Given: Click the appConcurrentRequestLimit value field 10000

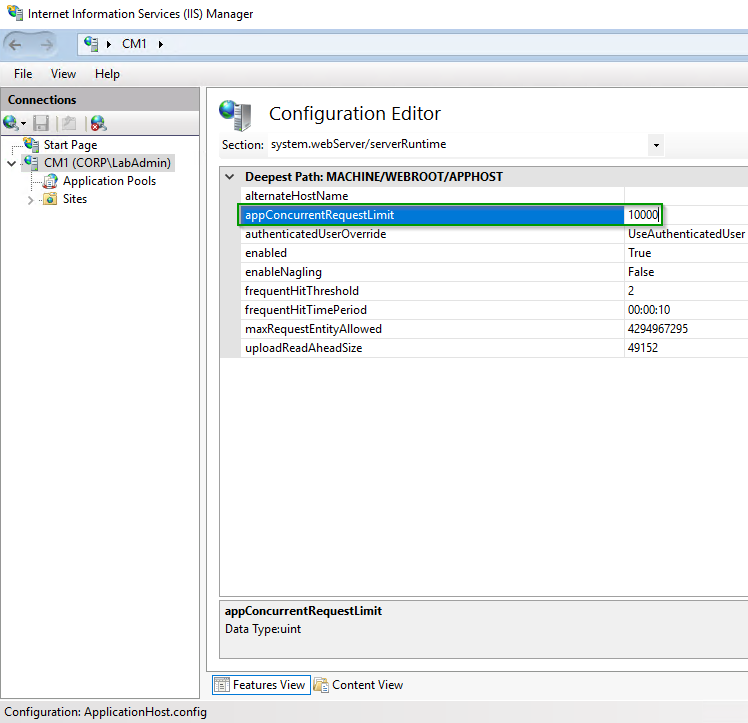Looking at the screenshot, I should click(643, 215).
